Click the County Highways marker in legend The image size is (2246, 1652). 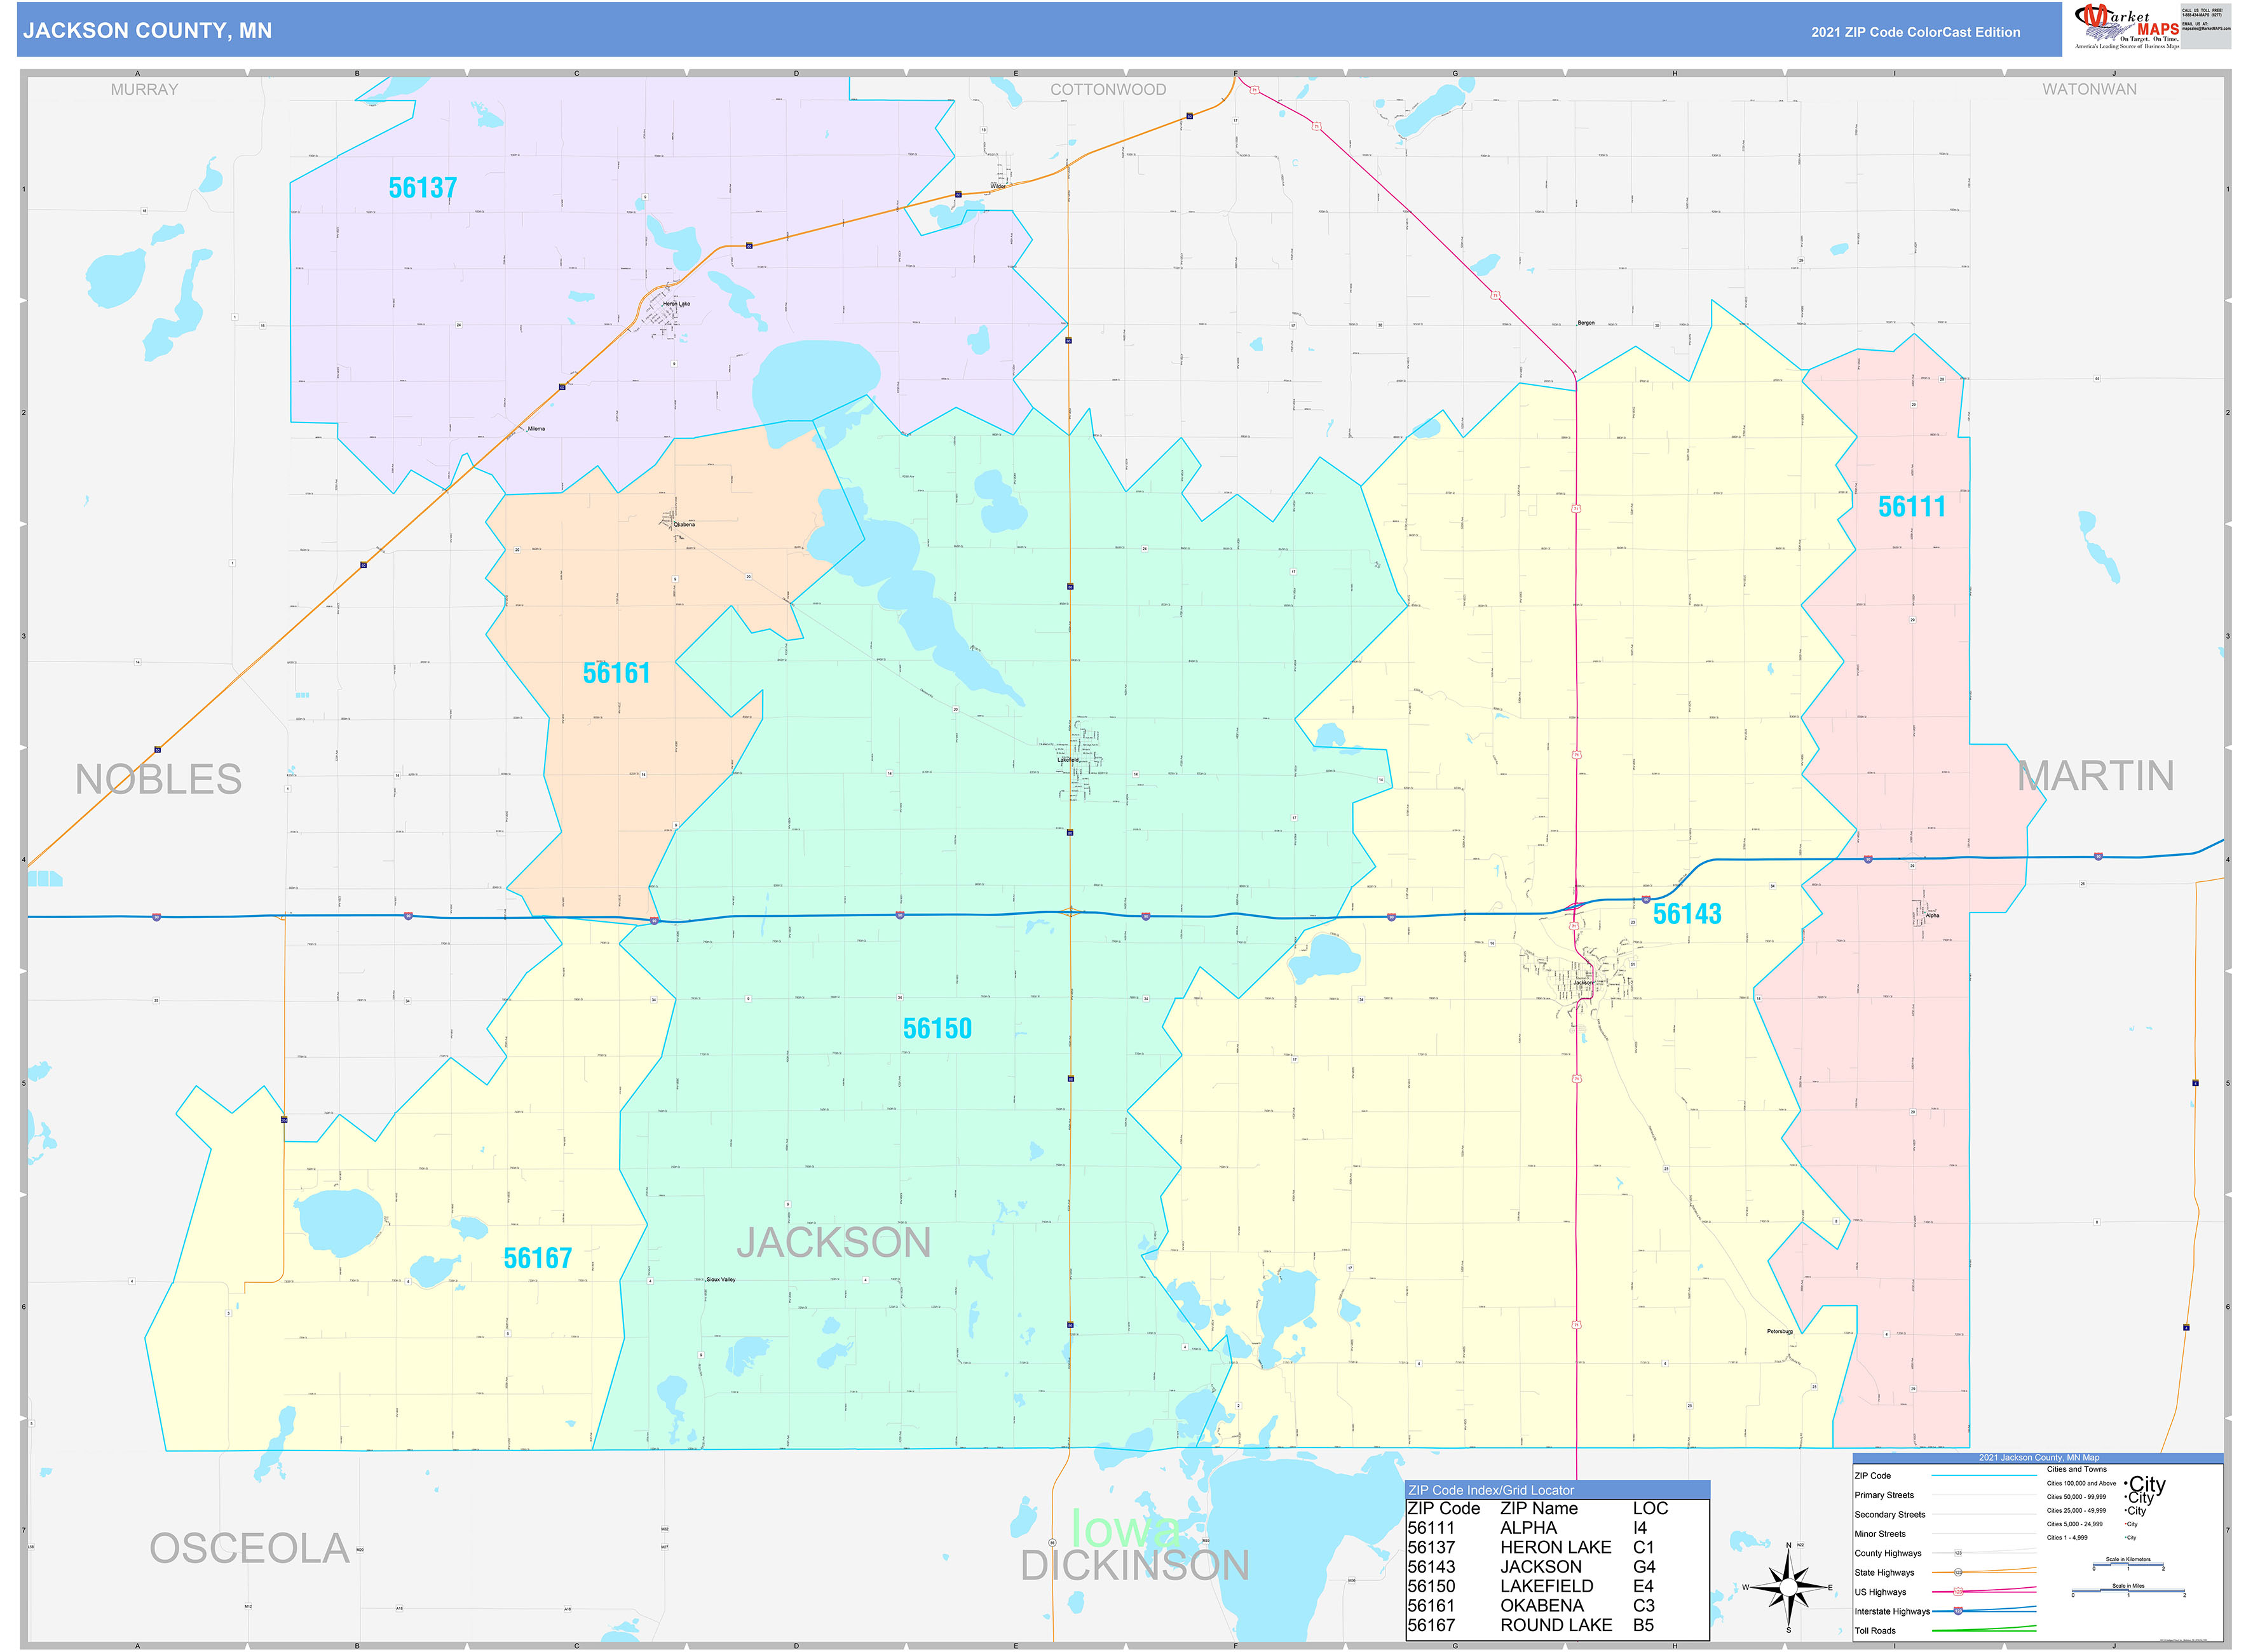(x=1958, y=1553)
